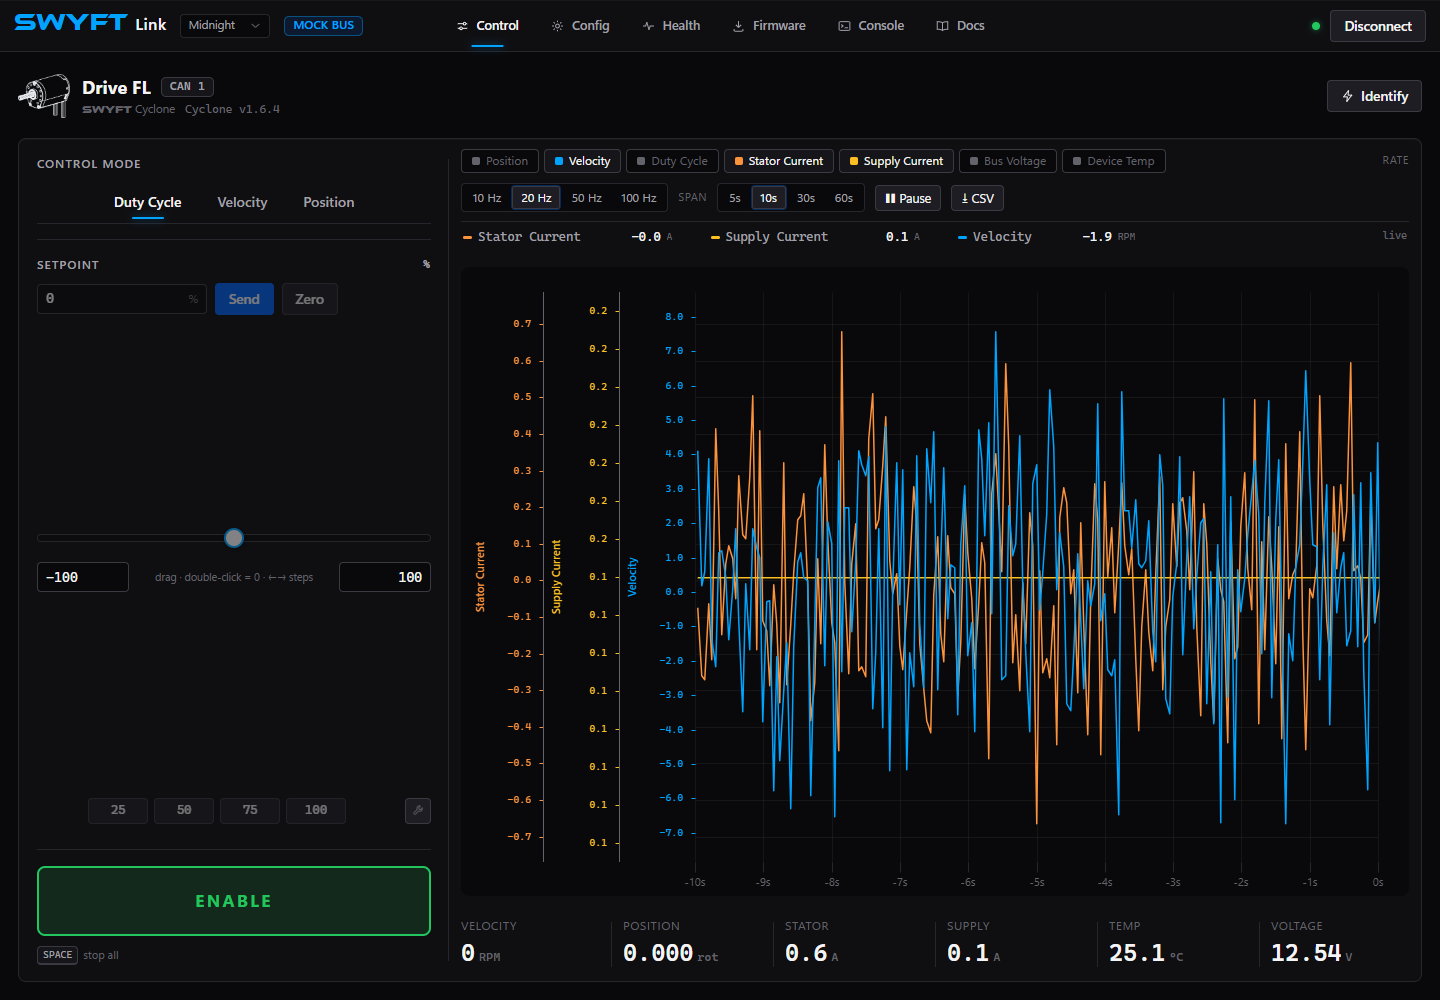
Task: Toggle the Bus Voltage plot series
Action: (x=1008, y=161)
